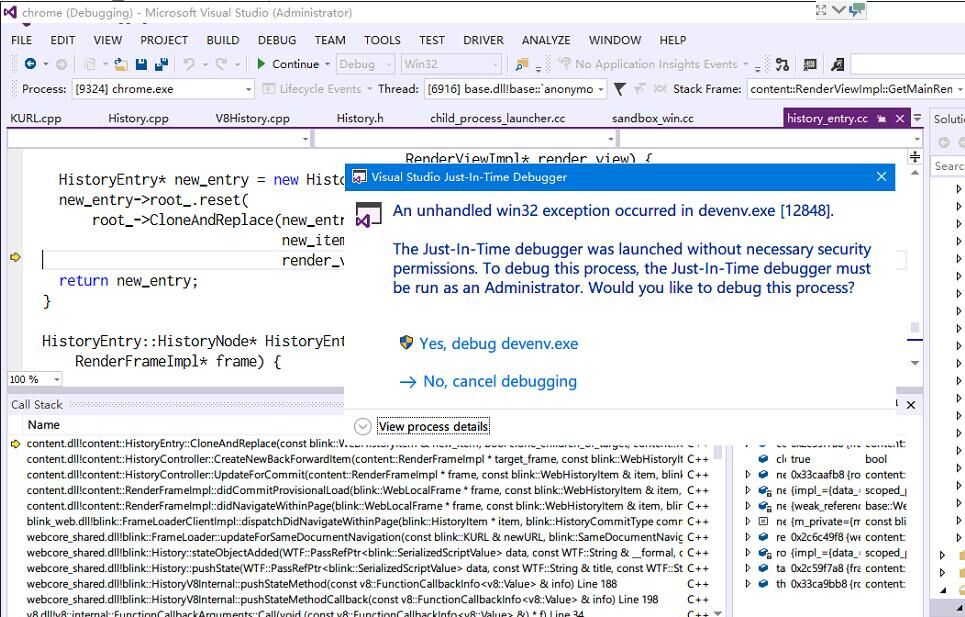
Task: Click the Save file disk icon
Action: [141, 64]
